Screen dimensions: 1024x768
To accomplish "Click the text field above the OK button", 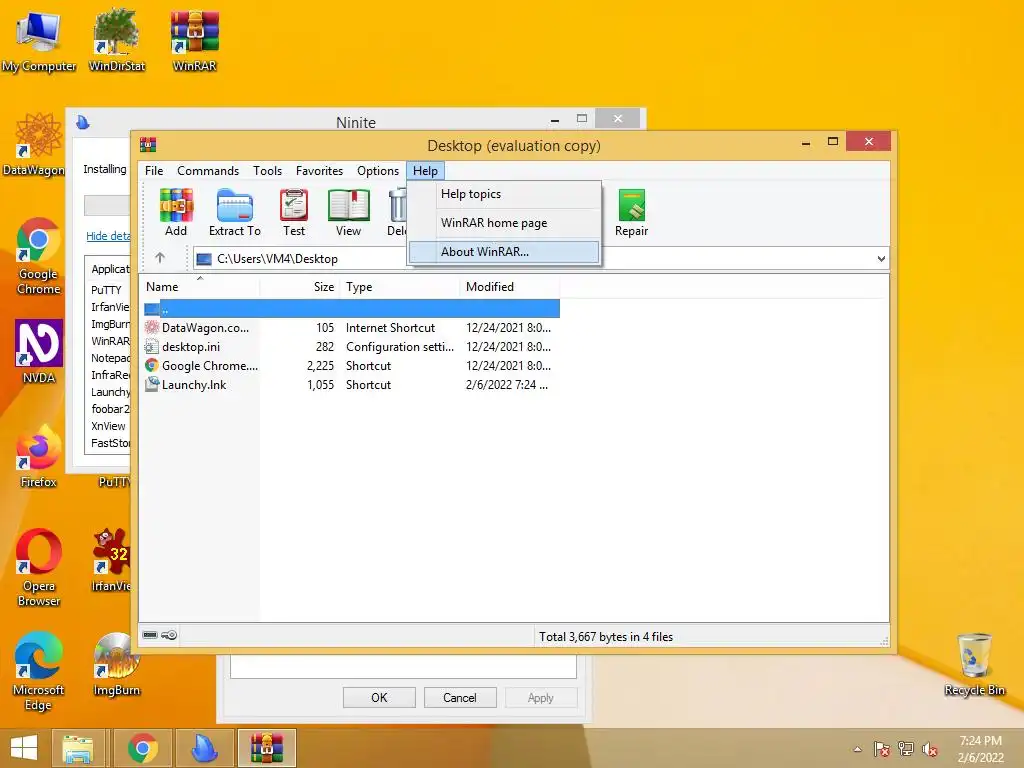I will click(403, 666).
